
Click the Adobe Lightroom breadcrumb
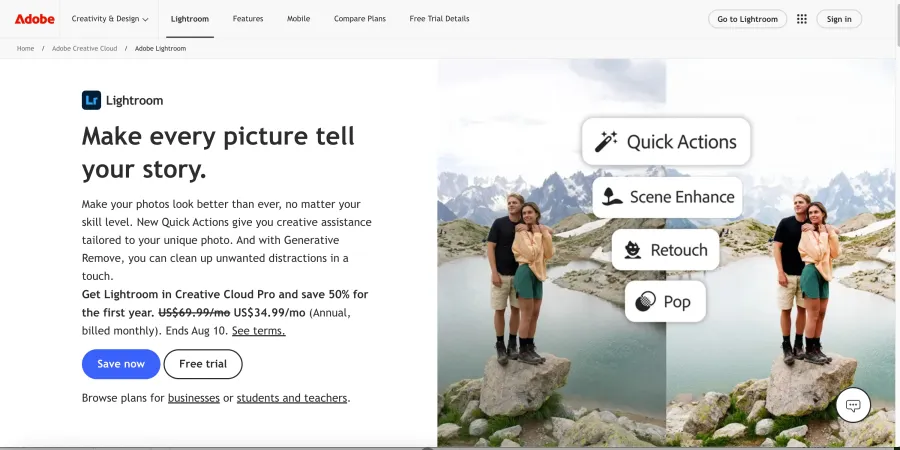click(160, 49)
